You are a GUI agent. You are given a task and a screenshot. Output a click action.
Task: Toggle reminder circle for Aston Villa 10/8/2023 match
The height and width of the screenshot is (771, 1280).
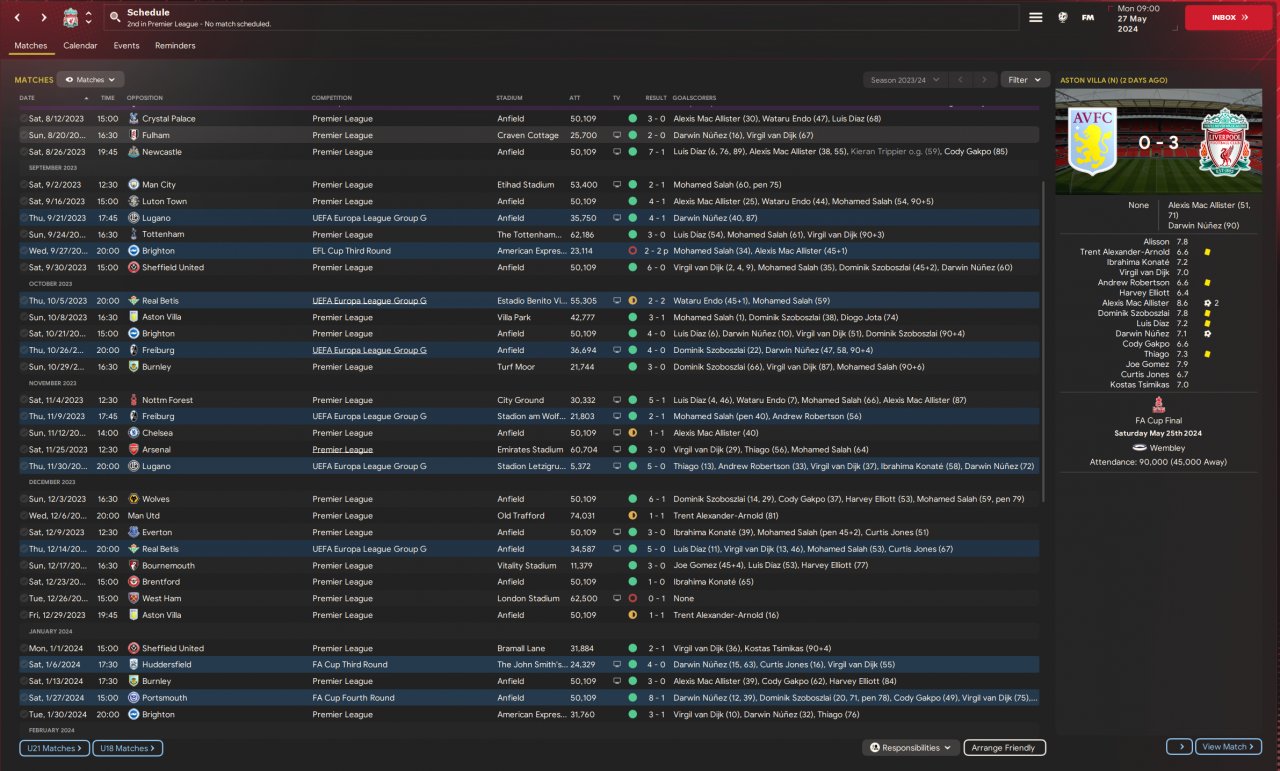24,317
